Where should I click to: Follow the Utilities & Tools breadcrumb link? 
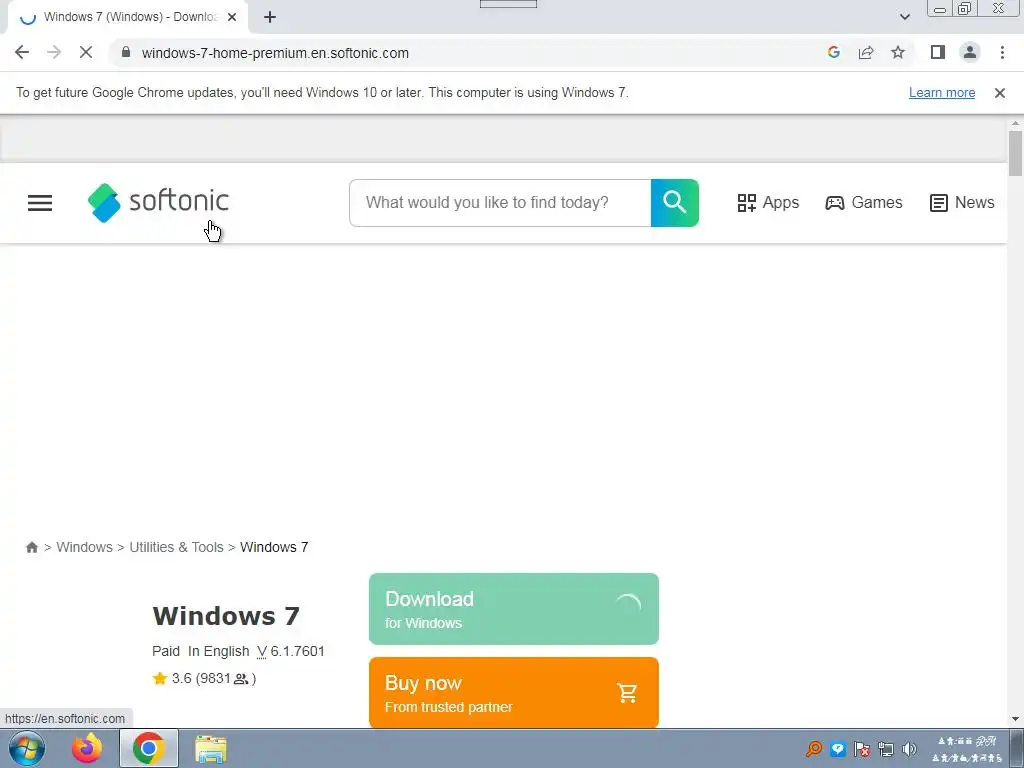[x=176, y=547]
